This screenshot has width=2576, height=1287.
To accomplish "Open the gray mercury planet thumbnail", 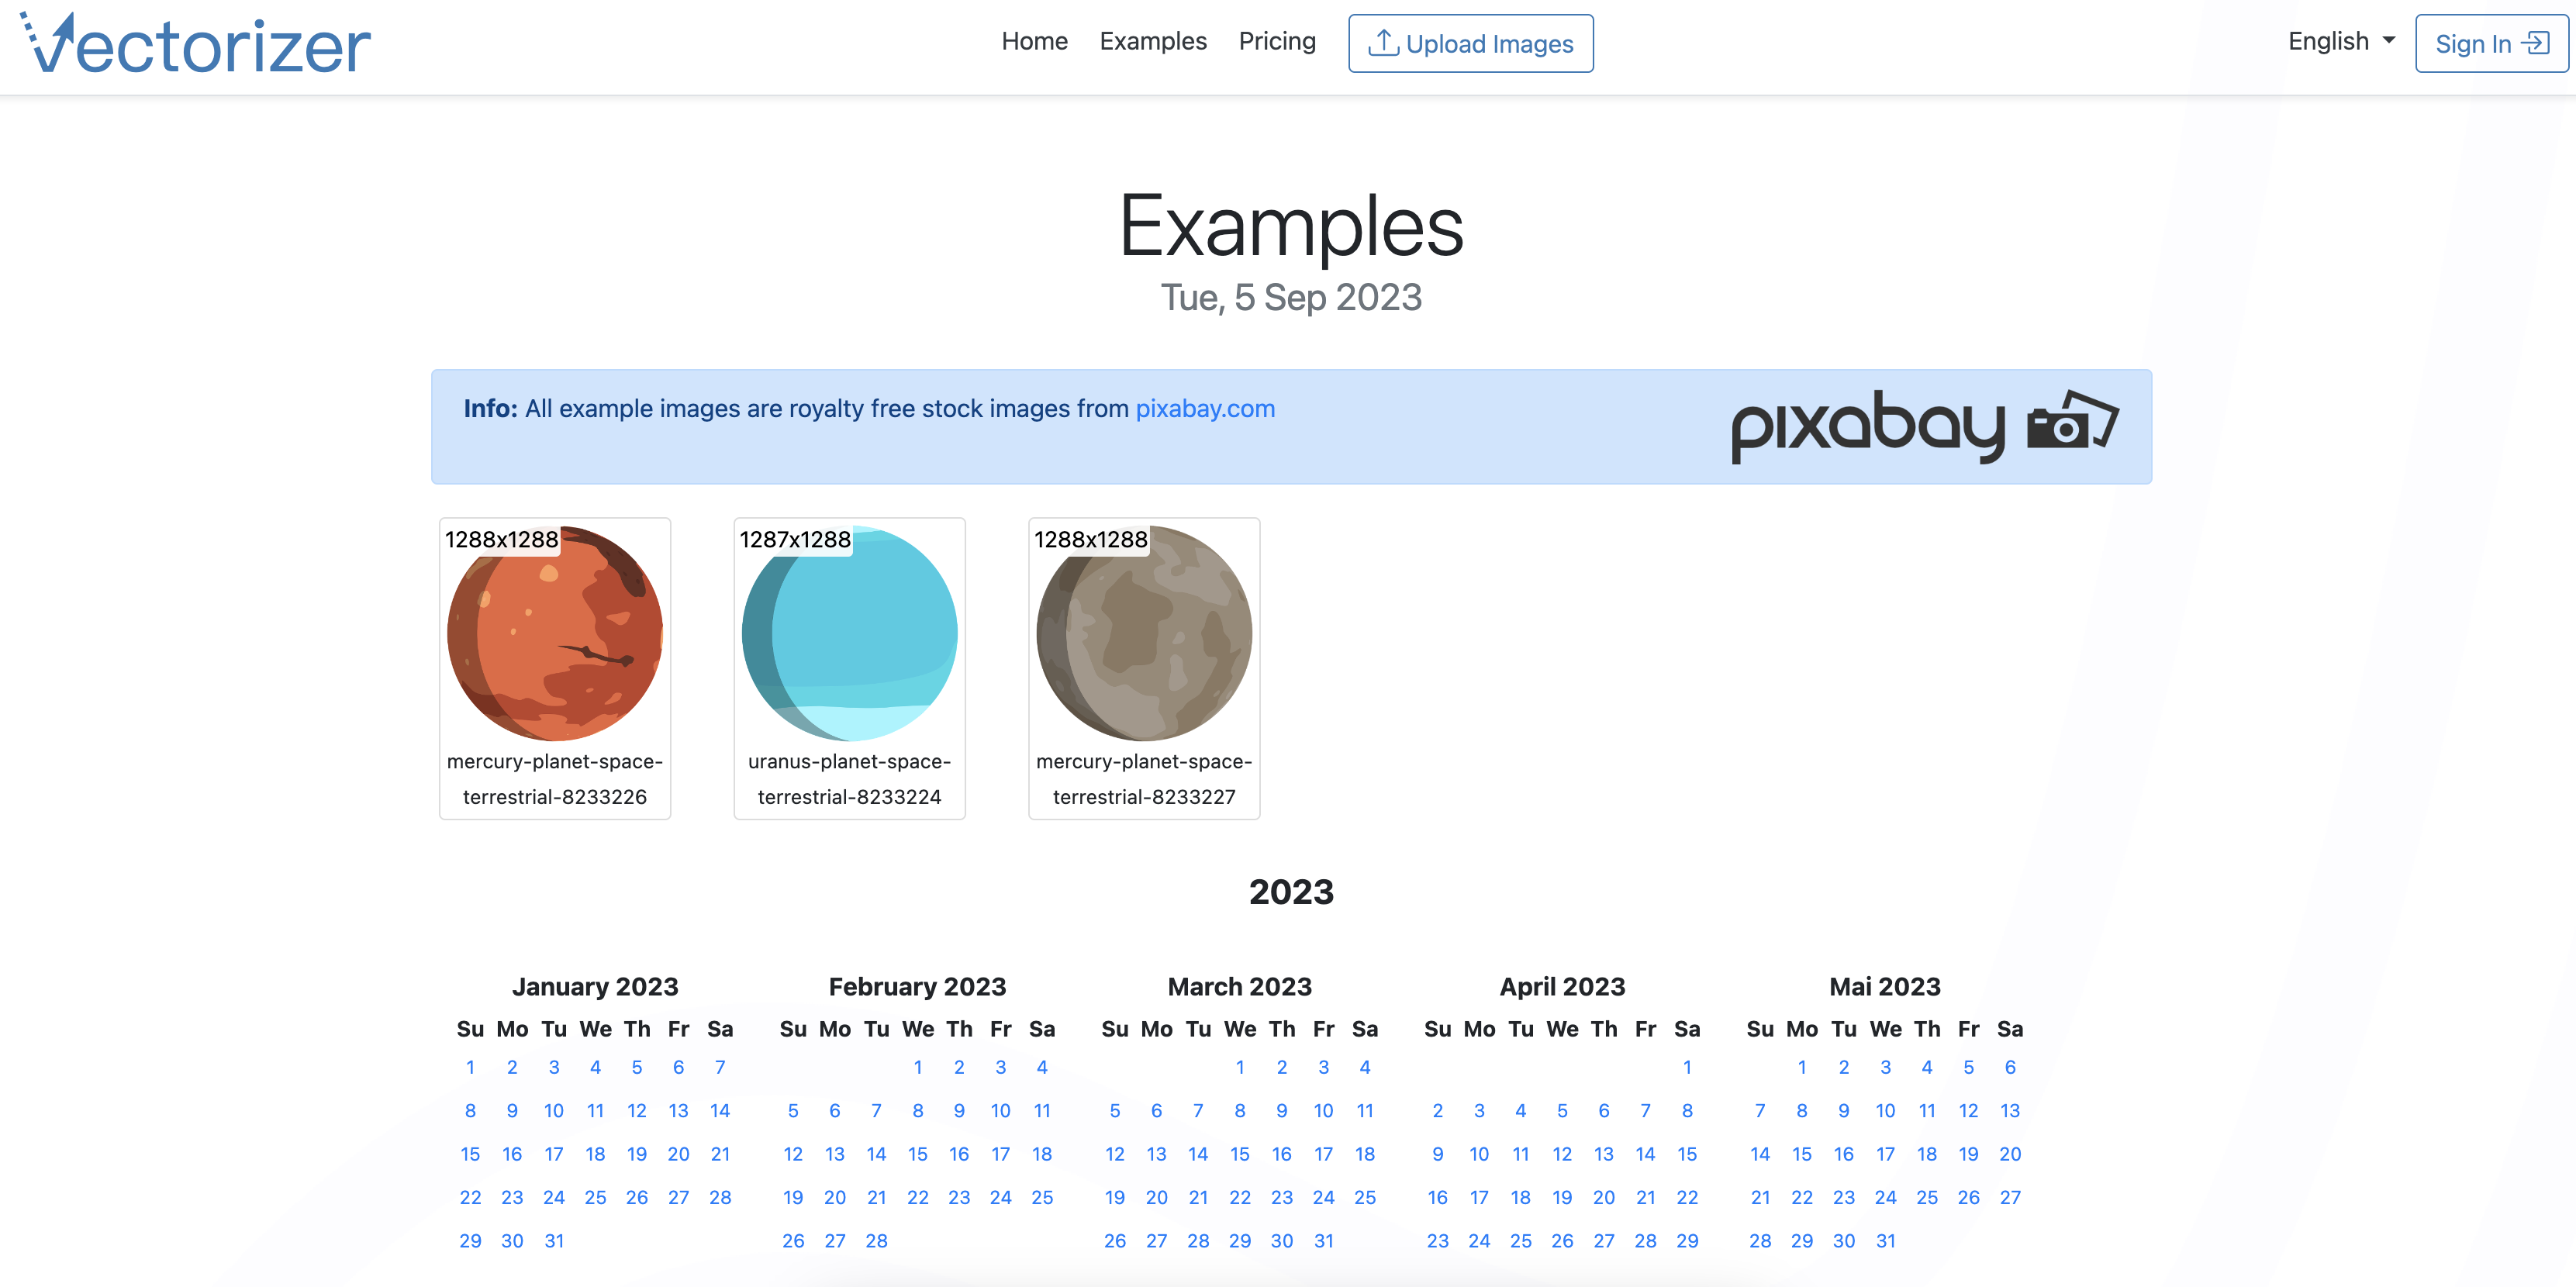I will pyautogui.click(x=1144, y=633).
